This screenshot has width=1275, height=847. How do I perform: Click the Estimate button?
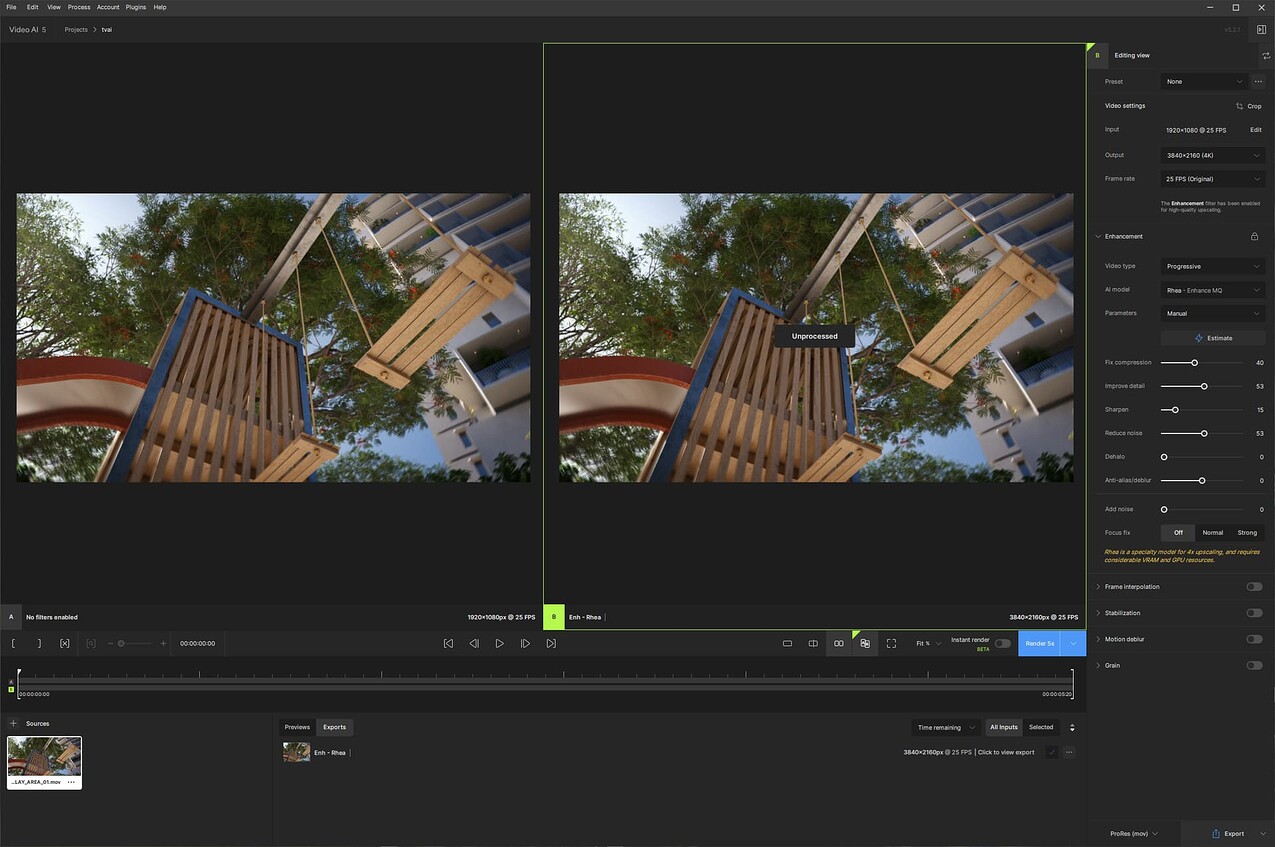coord(1213,338)
